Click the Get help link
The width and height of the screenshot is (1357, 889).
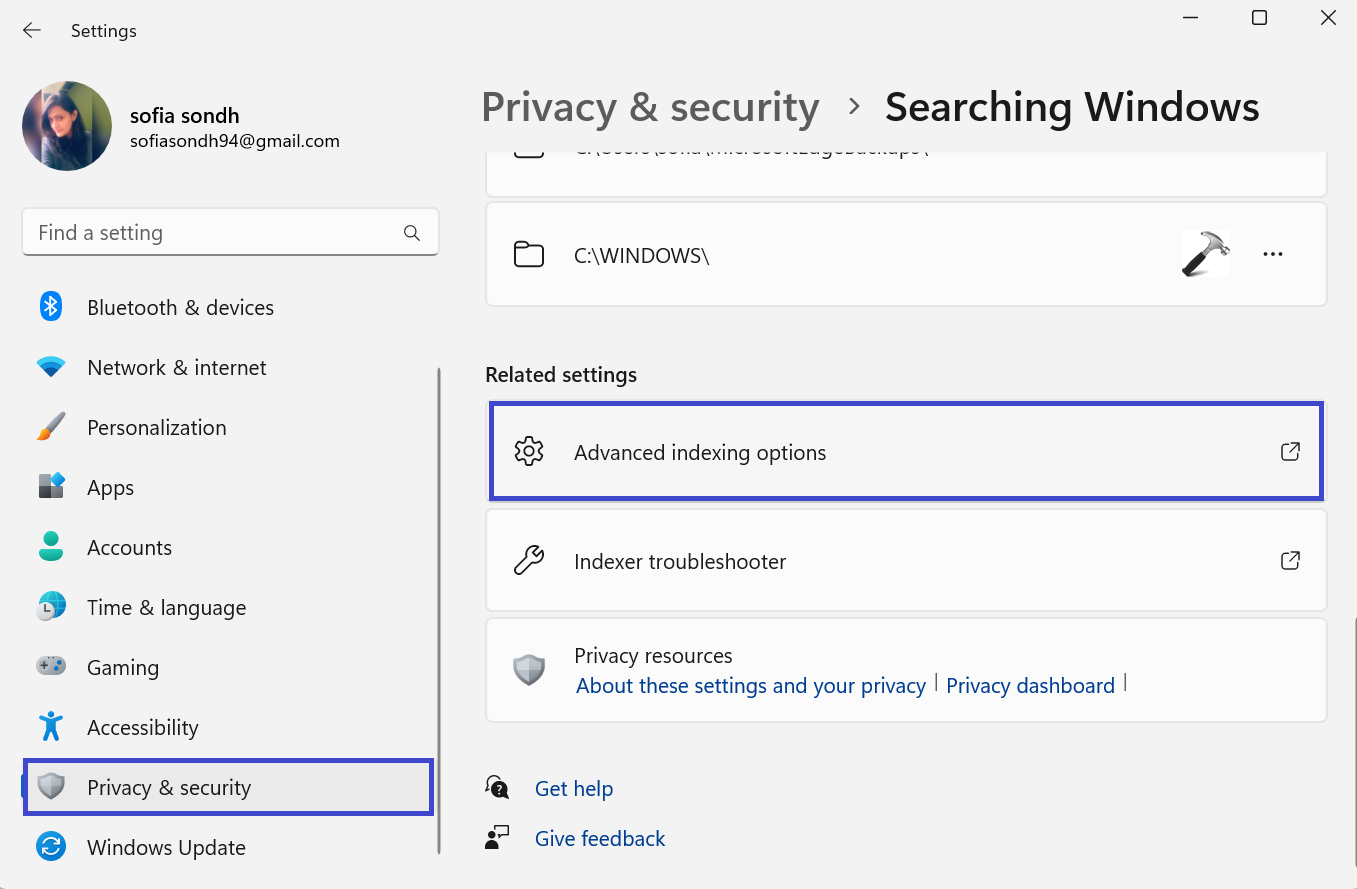click(573, 789)
